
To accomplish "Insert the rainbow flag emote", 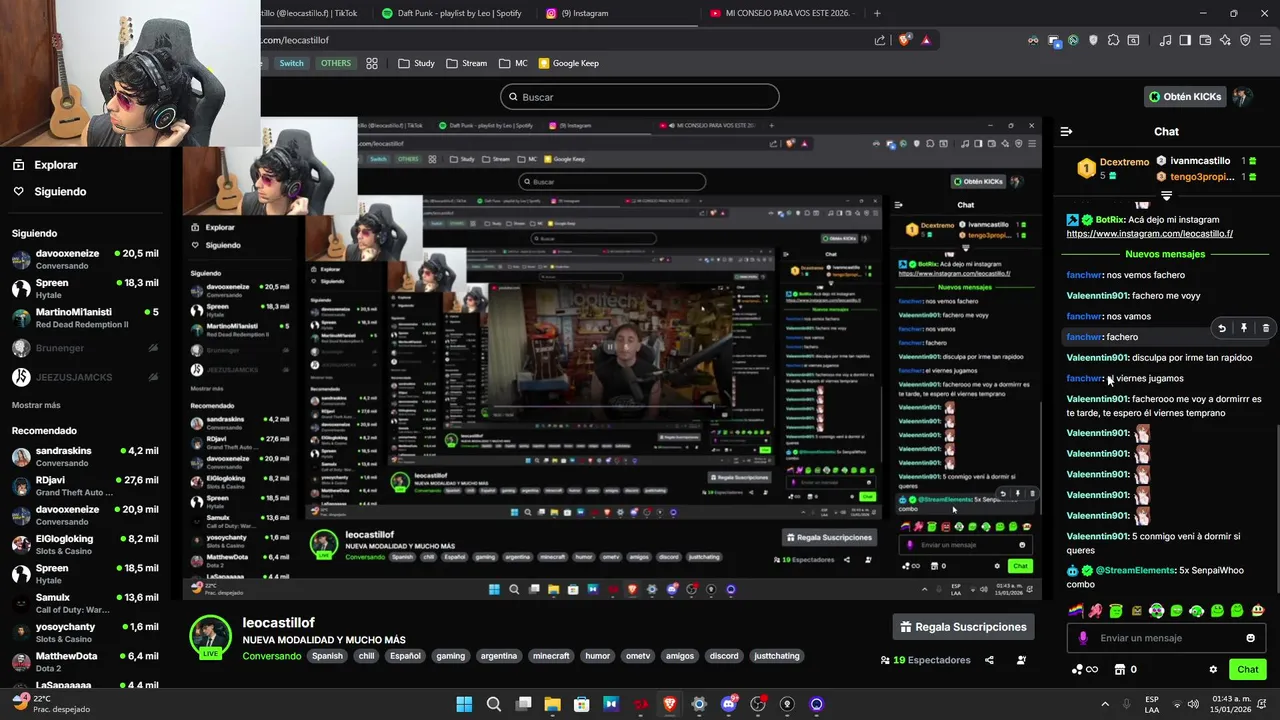I will (x=1075, y=611).
